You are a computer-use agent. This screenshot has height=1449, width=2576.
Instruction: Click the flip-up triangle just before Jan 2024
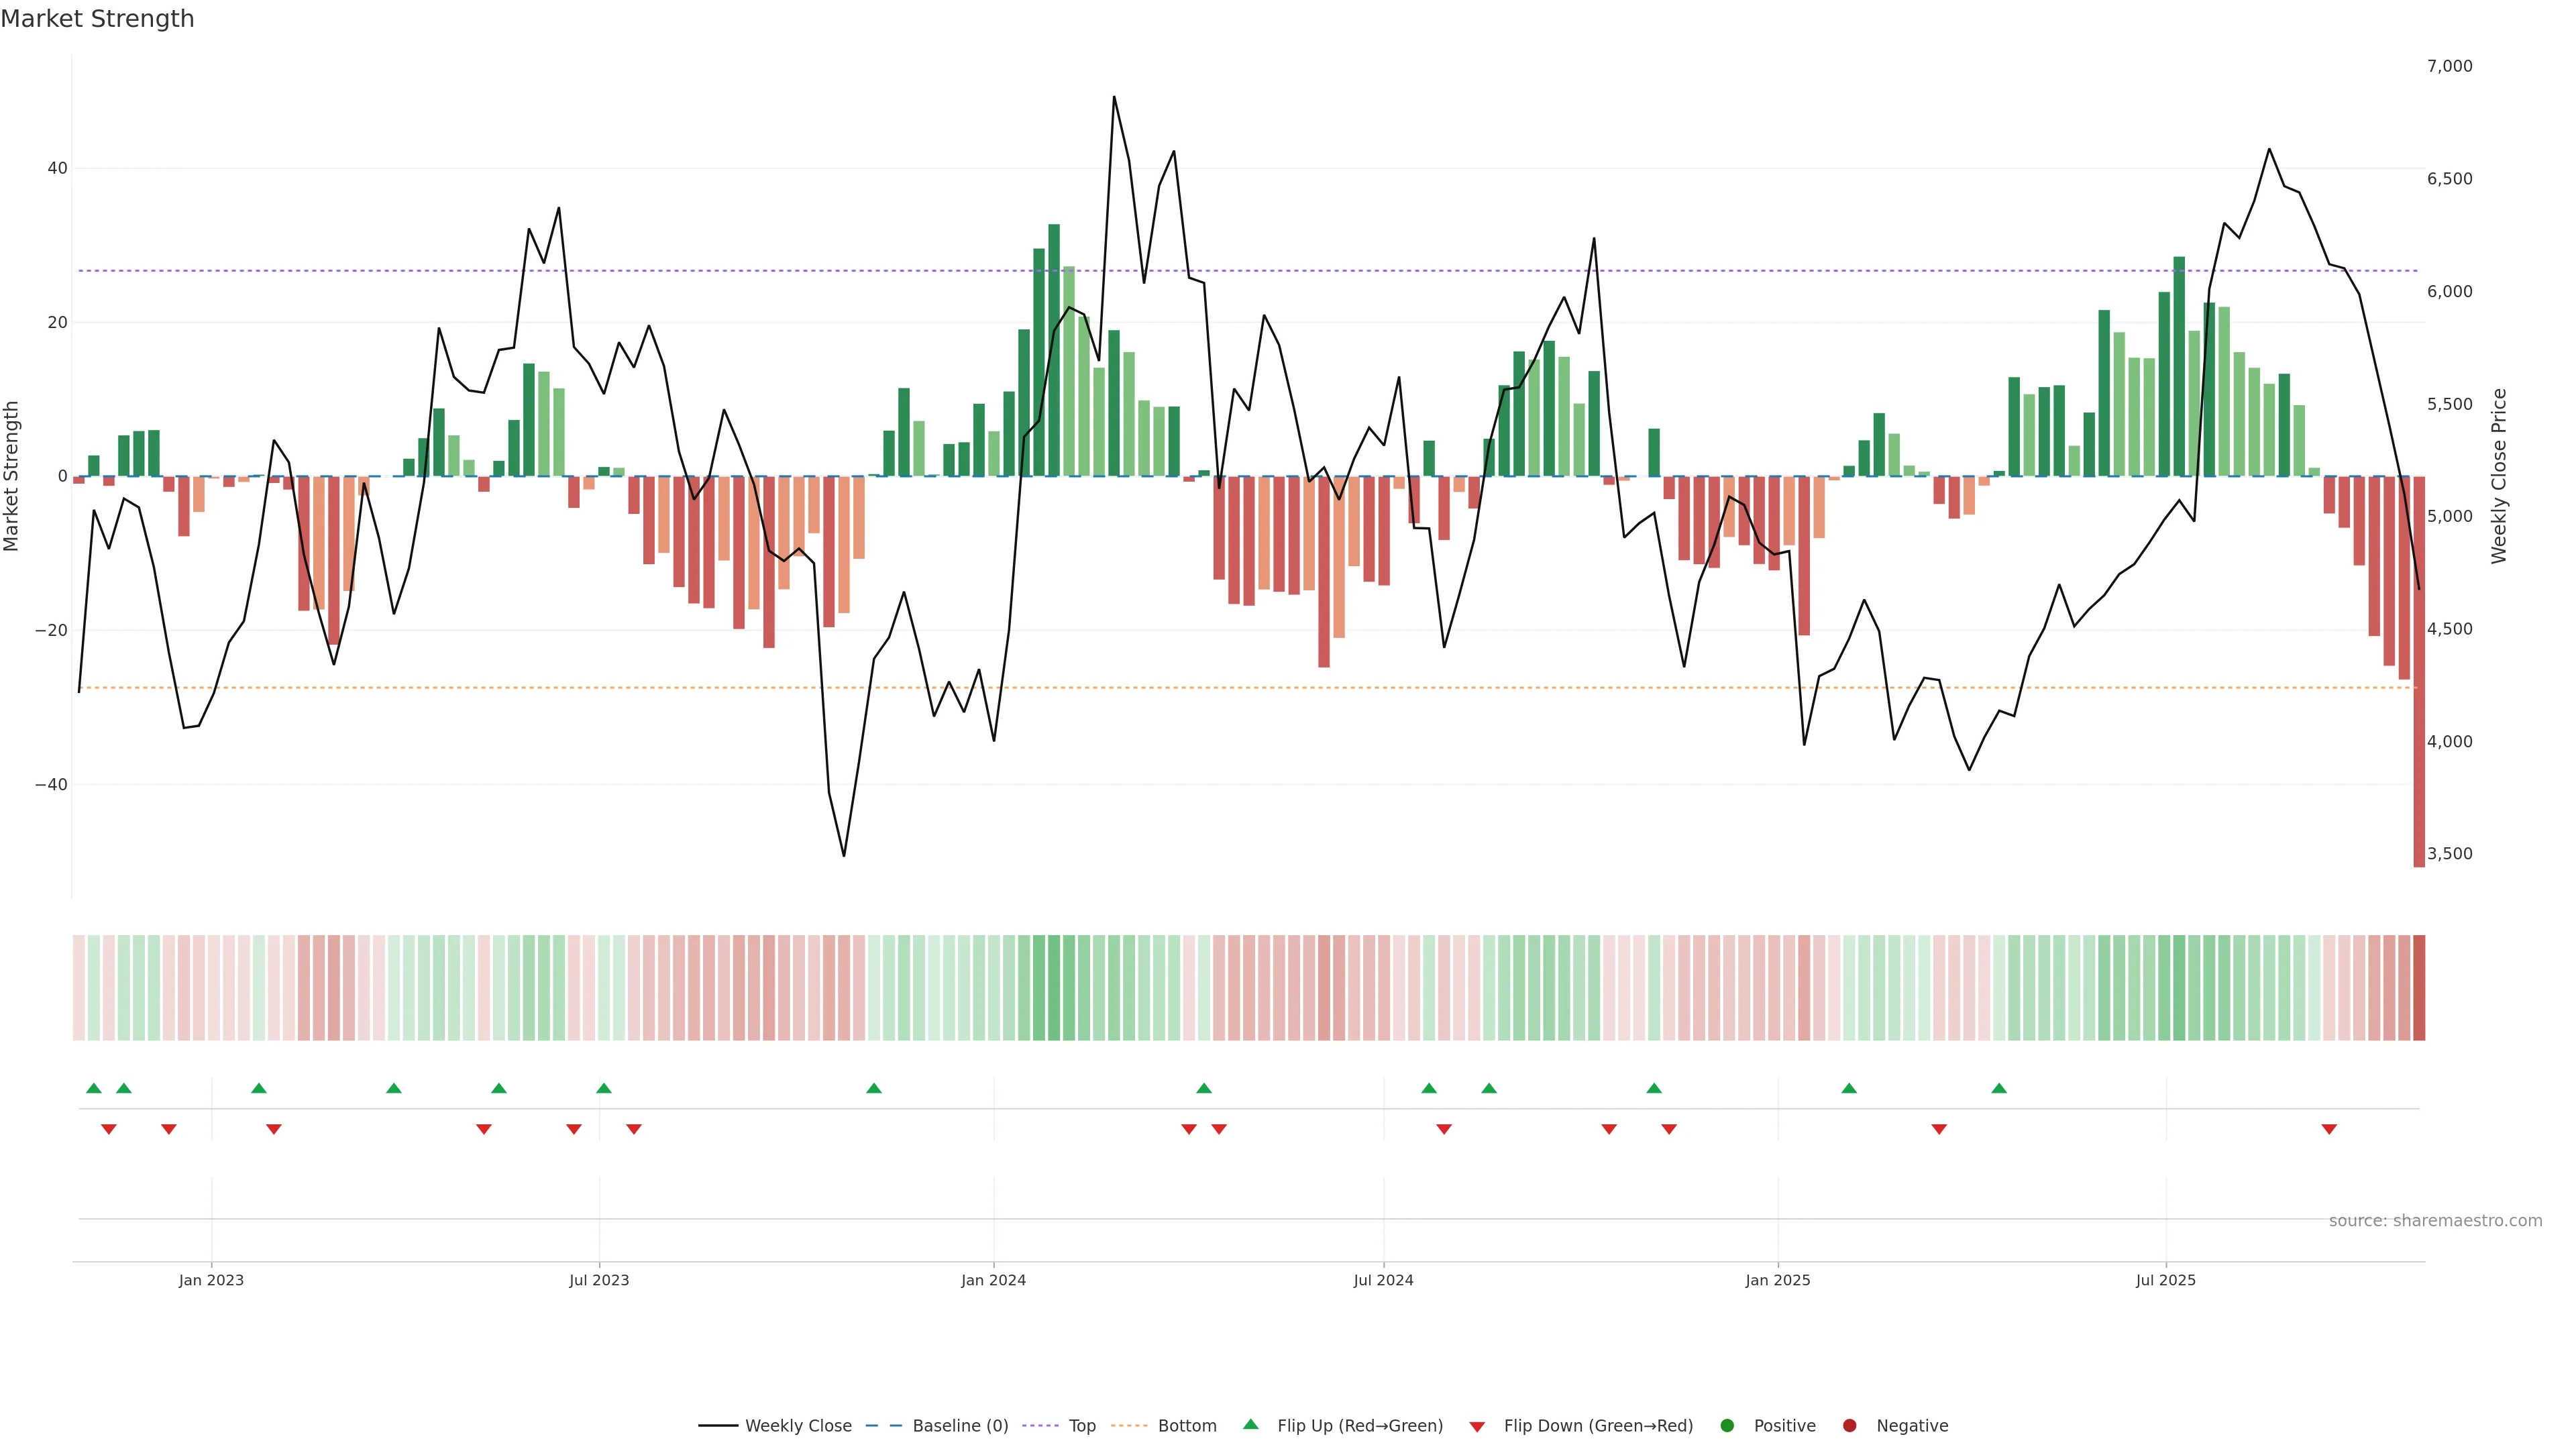click(x=874, y=1088)
